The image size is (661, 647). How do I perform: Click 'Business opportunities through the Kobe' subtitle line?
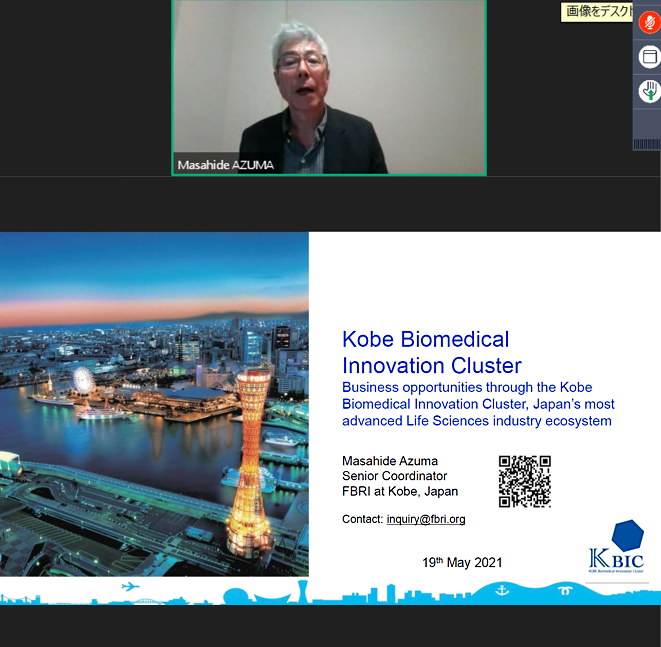coord(467,387)
